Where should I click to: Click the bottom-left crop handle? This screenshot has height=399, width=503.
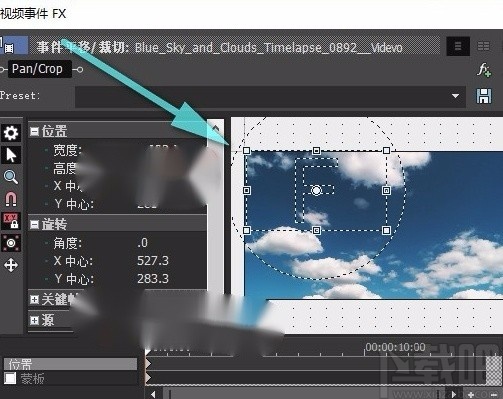(246, 230)
